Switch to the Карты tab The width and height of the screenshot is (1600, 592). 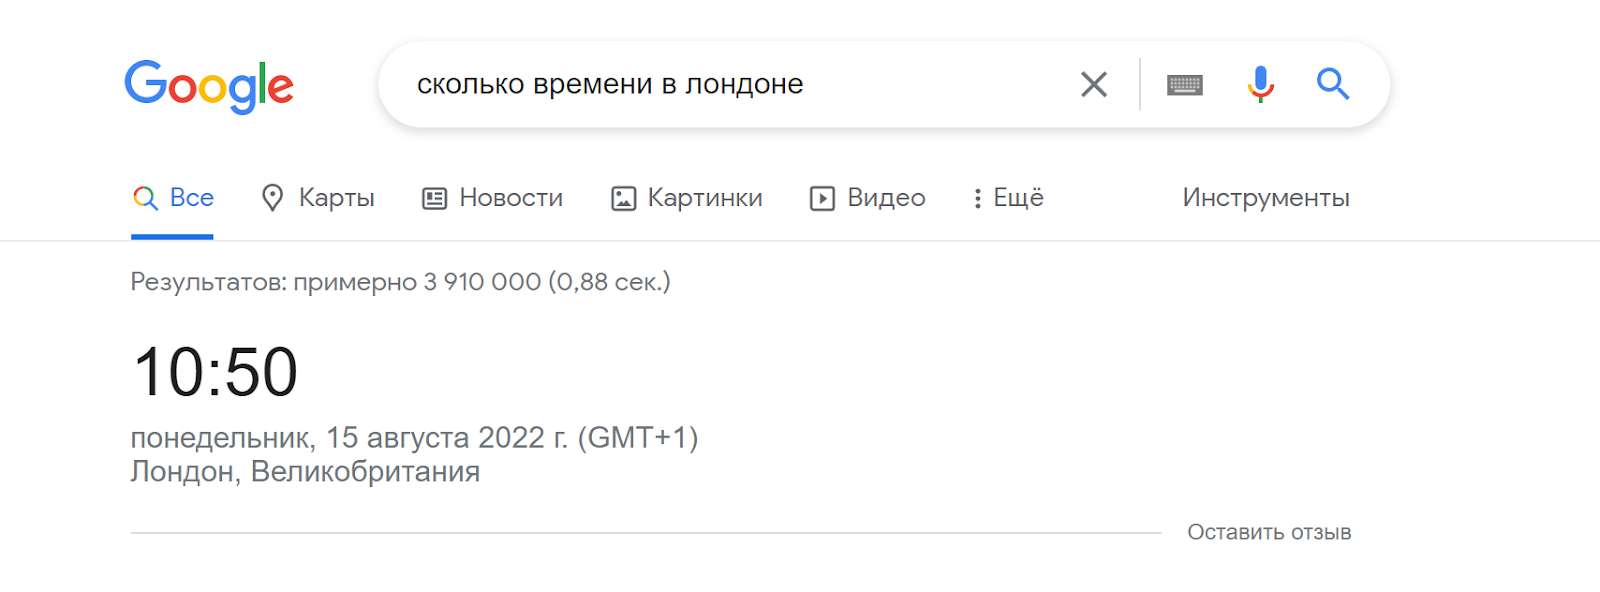(x=335, y=197)
